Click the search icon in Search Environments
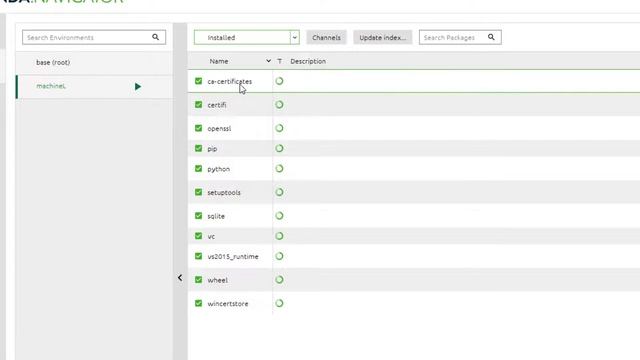The width and height of the screenshot is (640, 360). click(x=156, y=37)
